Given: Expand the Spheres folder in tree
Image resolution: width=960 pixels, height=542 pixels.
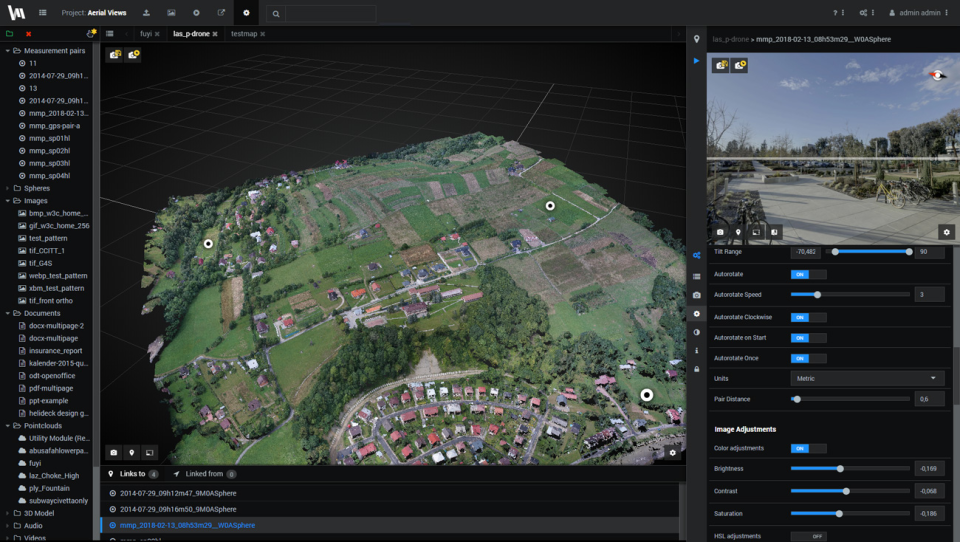Looking at the screenshot, I should 8,188.
